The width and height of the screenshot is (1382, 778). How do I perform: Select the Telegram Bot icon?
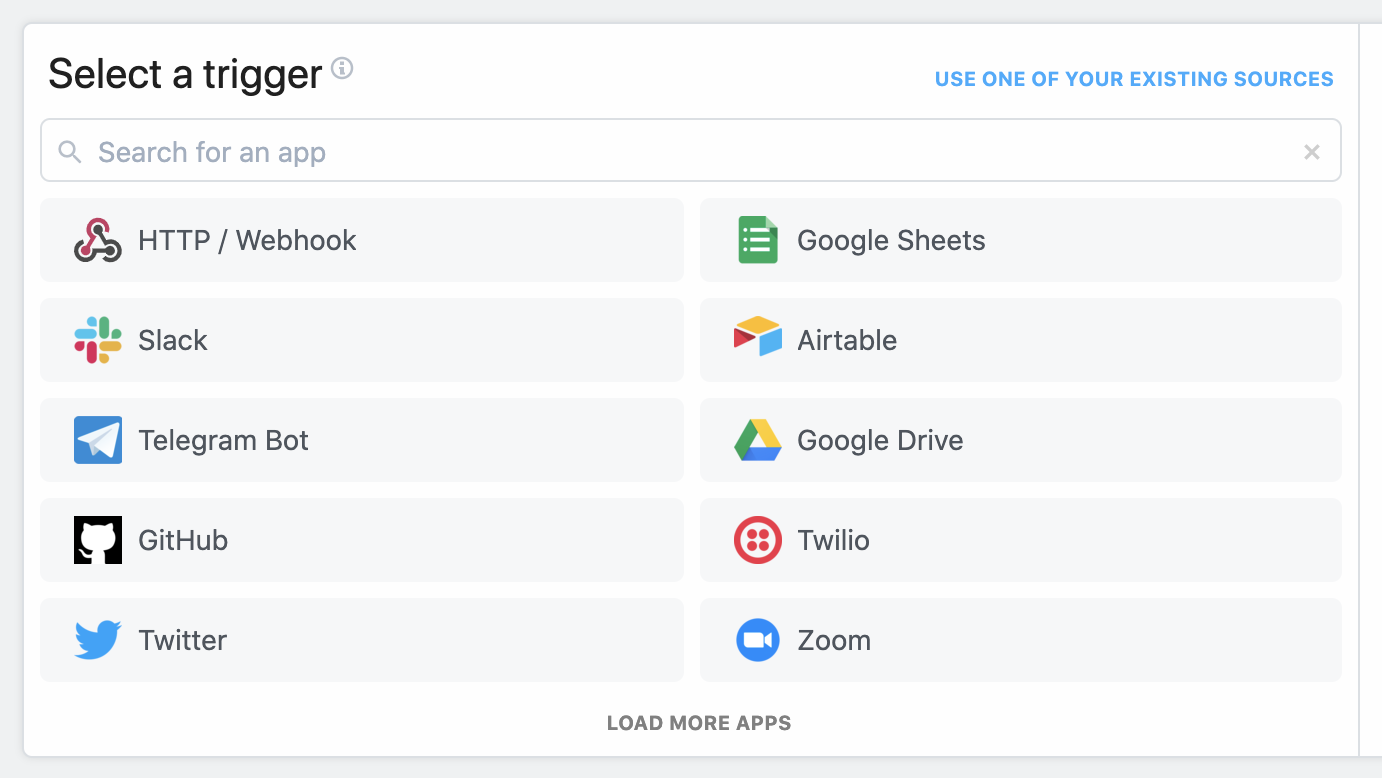(96, 440)
